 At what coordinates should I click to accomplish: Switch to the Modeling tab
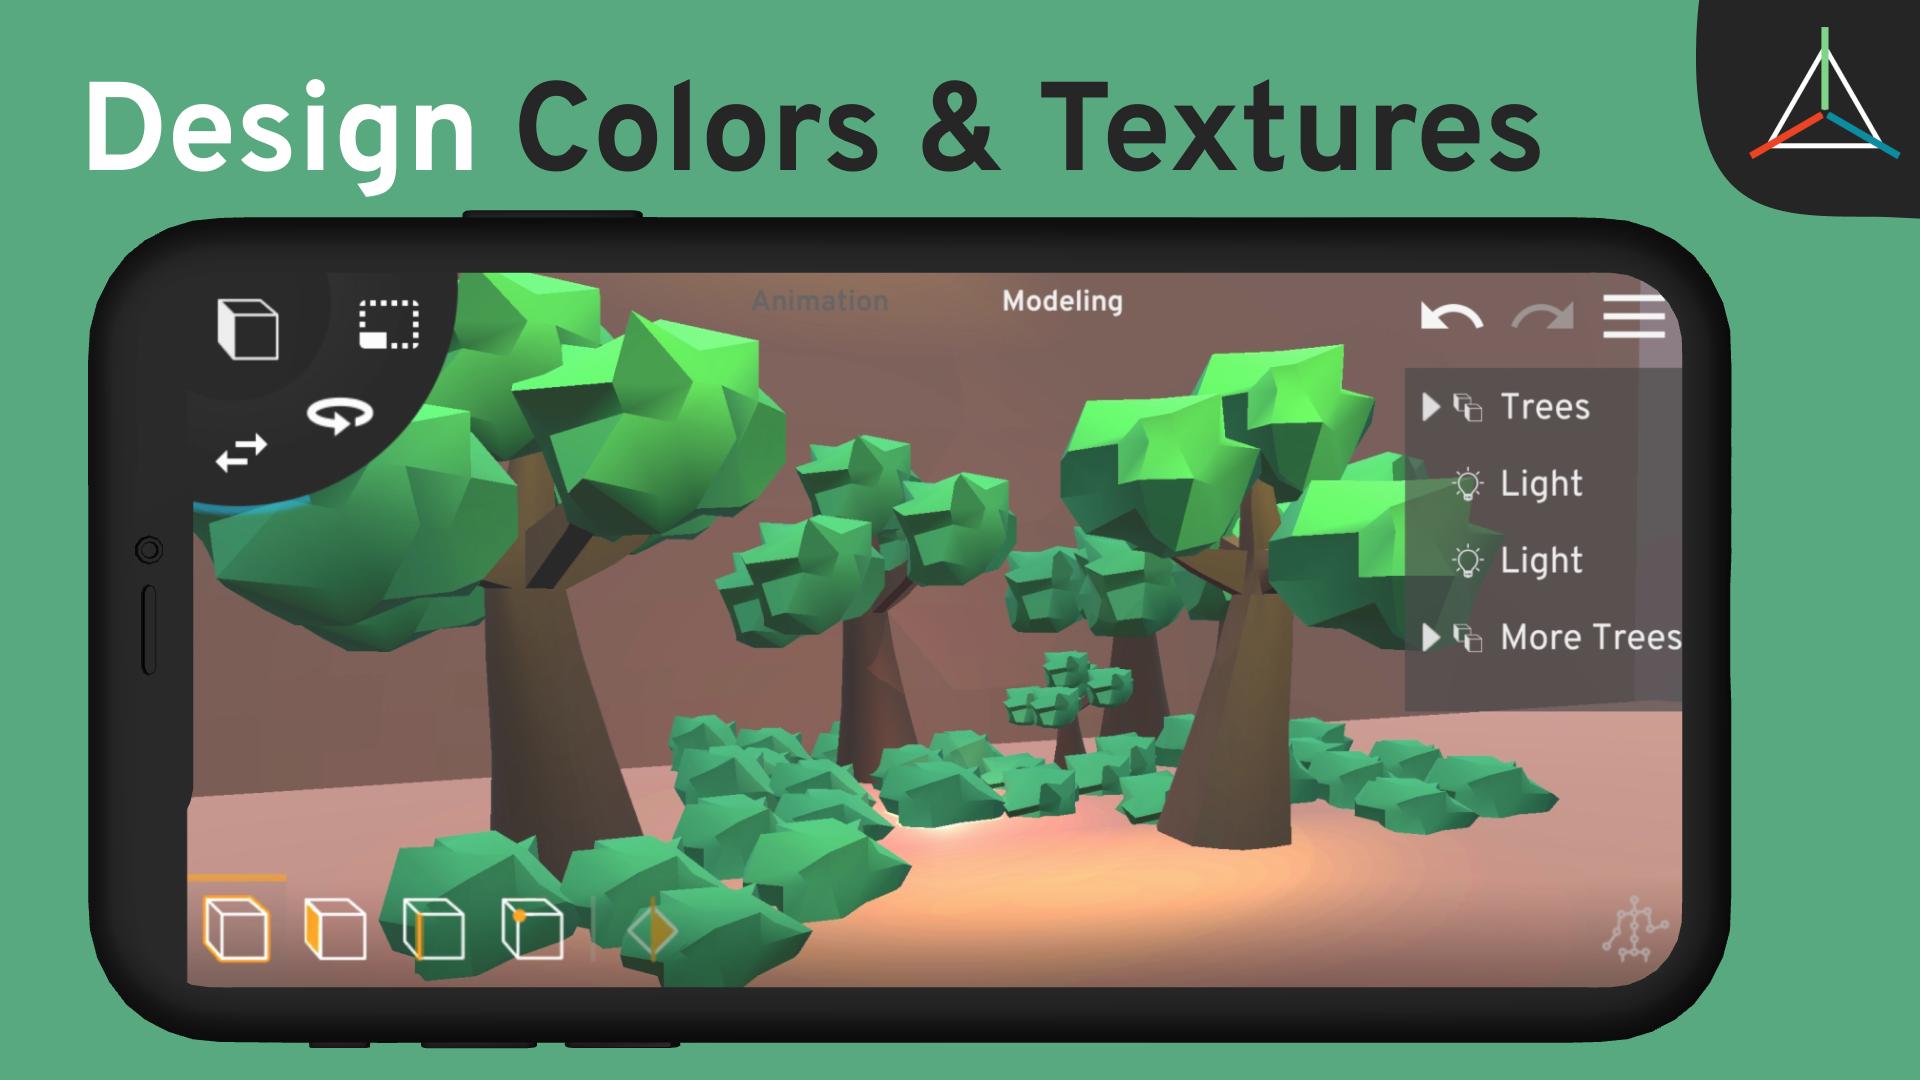1064,303
